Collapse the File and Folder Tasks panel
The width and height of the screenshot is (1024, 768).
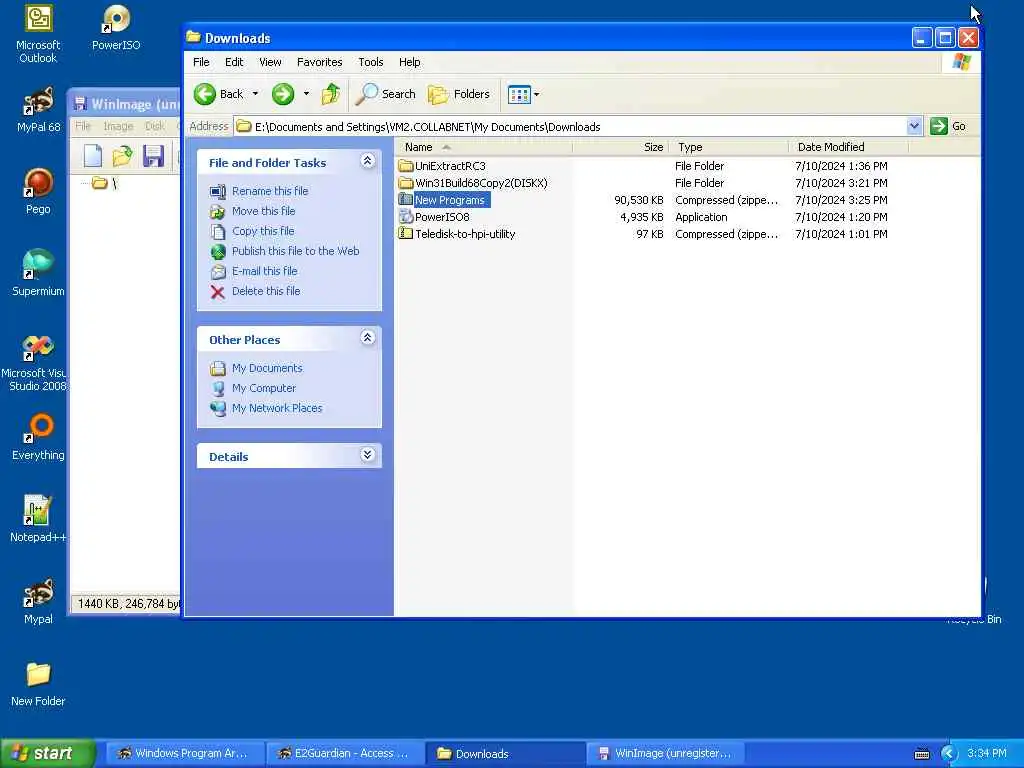[x=368, y=161]
